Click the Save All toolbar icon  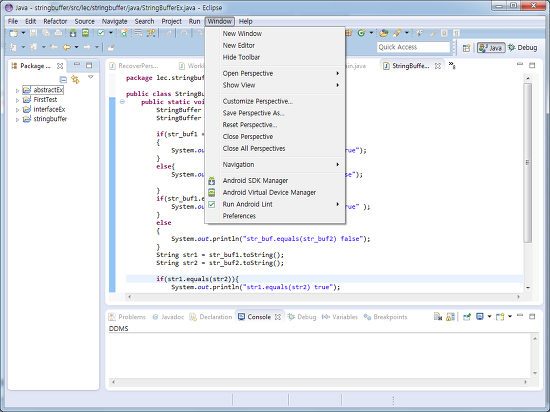(46, 33)
